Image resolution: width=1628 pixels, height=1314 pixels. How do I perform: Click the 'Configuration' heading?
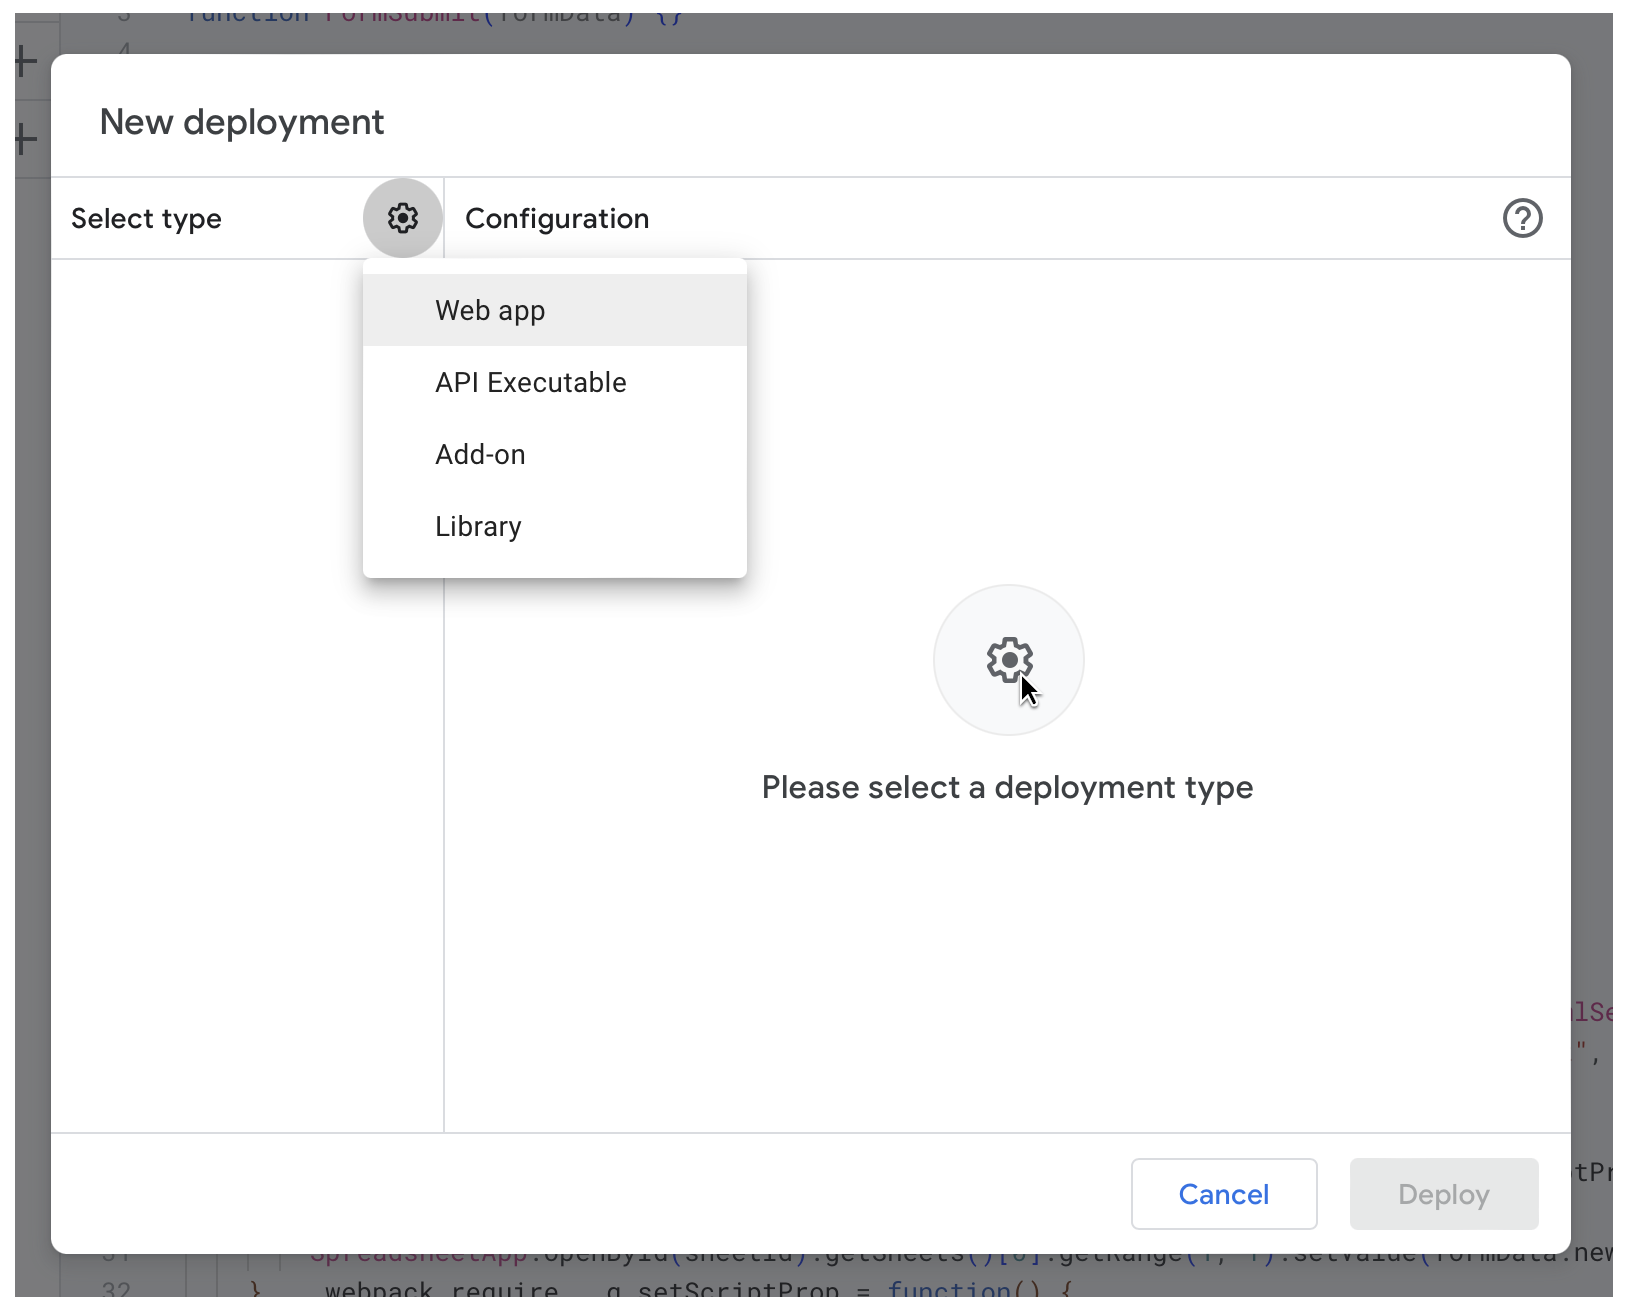[557, 219]
